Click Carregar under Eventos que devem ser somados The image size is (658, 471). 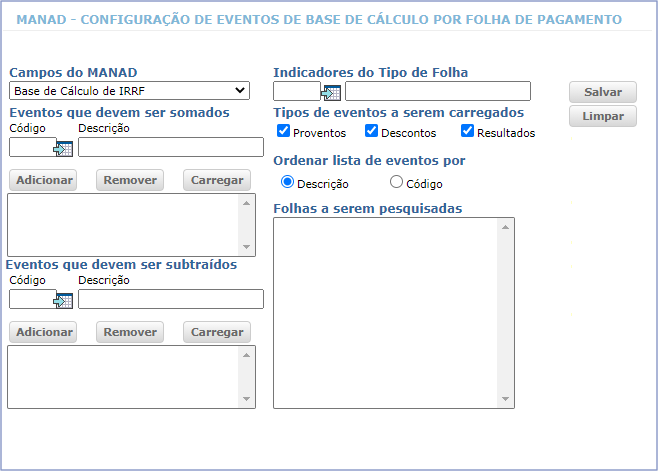[x=217, y=180]
